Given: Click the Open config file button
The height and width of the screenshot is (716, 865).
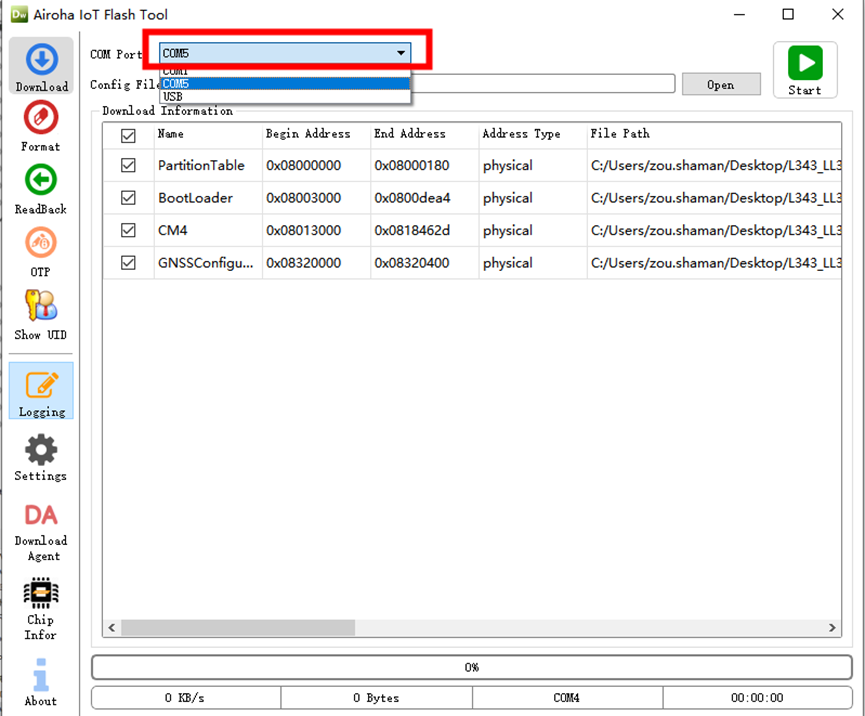Looking at the screenshot, I should pyautogui.click(x=720, y=85).
